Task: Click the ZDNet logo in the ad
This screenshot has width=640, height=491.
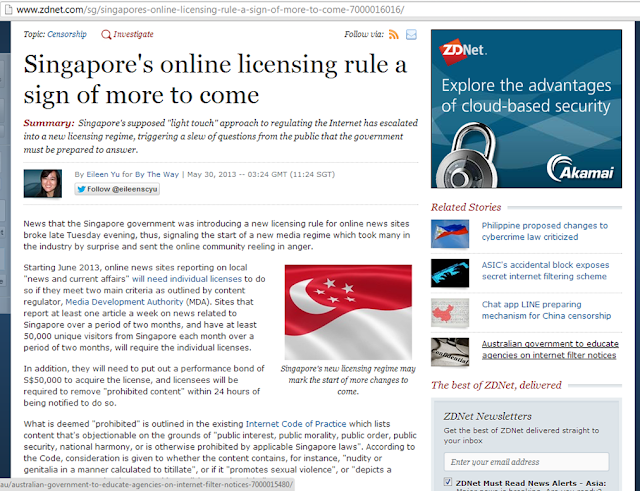Action: pyautogui.click(x=463, y=51)
